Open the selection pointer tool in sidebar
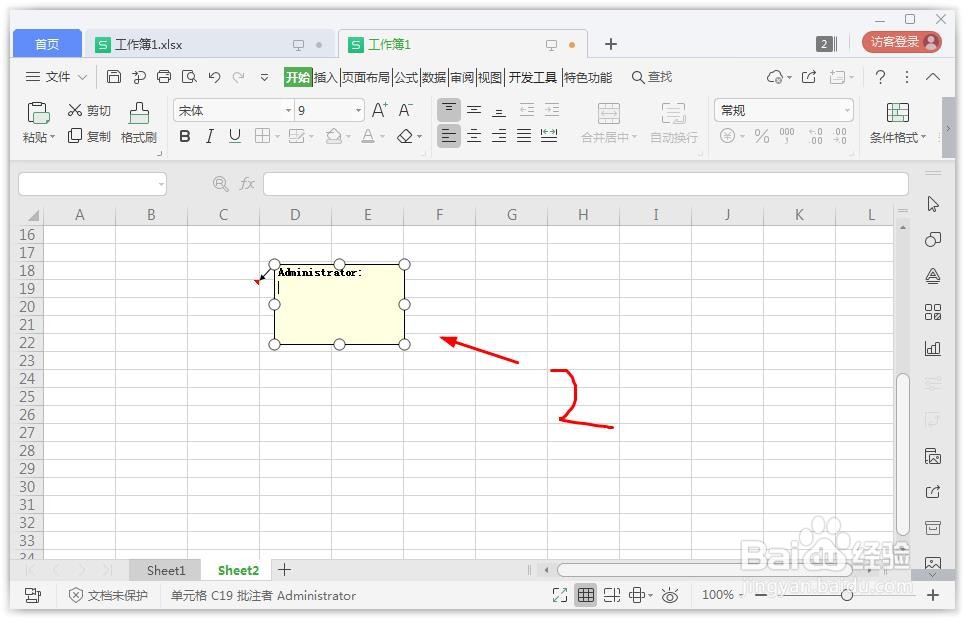Viewport: 965px width, 619px height. [x=933, y=204]
